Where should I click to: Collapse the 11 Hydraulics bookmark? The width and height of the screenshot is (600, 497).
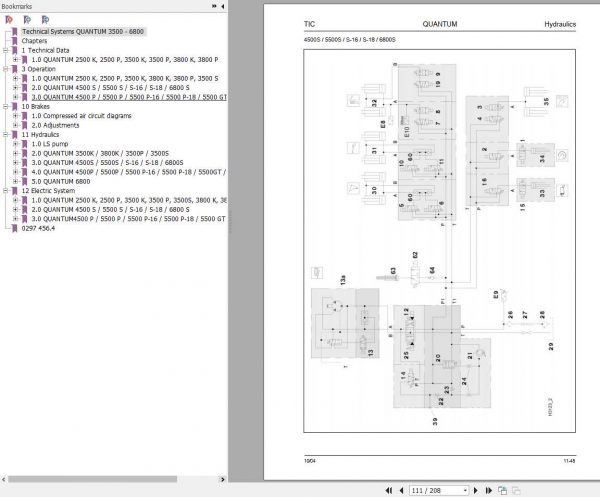click(5, 134)
